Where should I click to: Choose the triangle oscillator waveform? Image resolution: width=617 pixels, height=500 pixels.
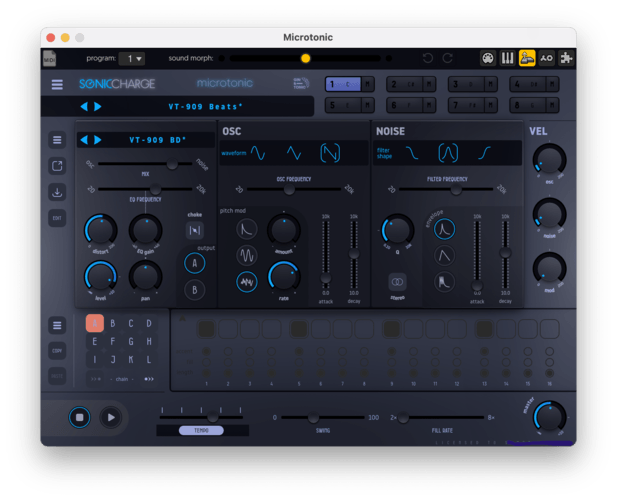[x=294, y=153]
